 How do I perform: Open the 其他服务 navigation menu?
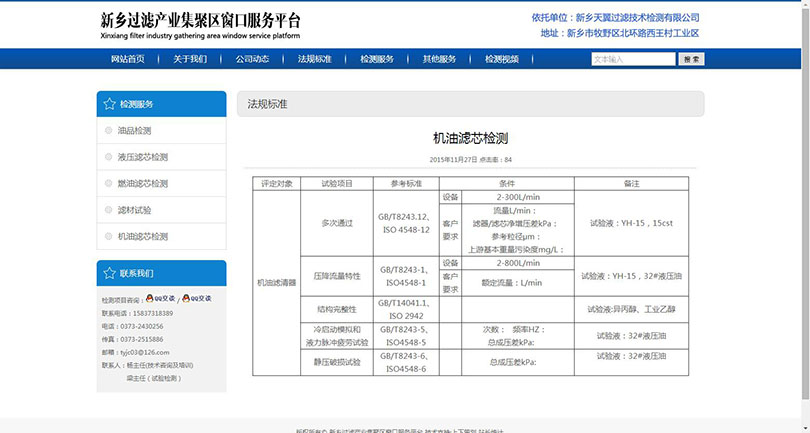pos(439,59)
